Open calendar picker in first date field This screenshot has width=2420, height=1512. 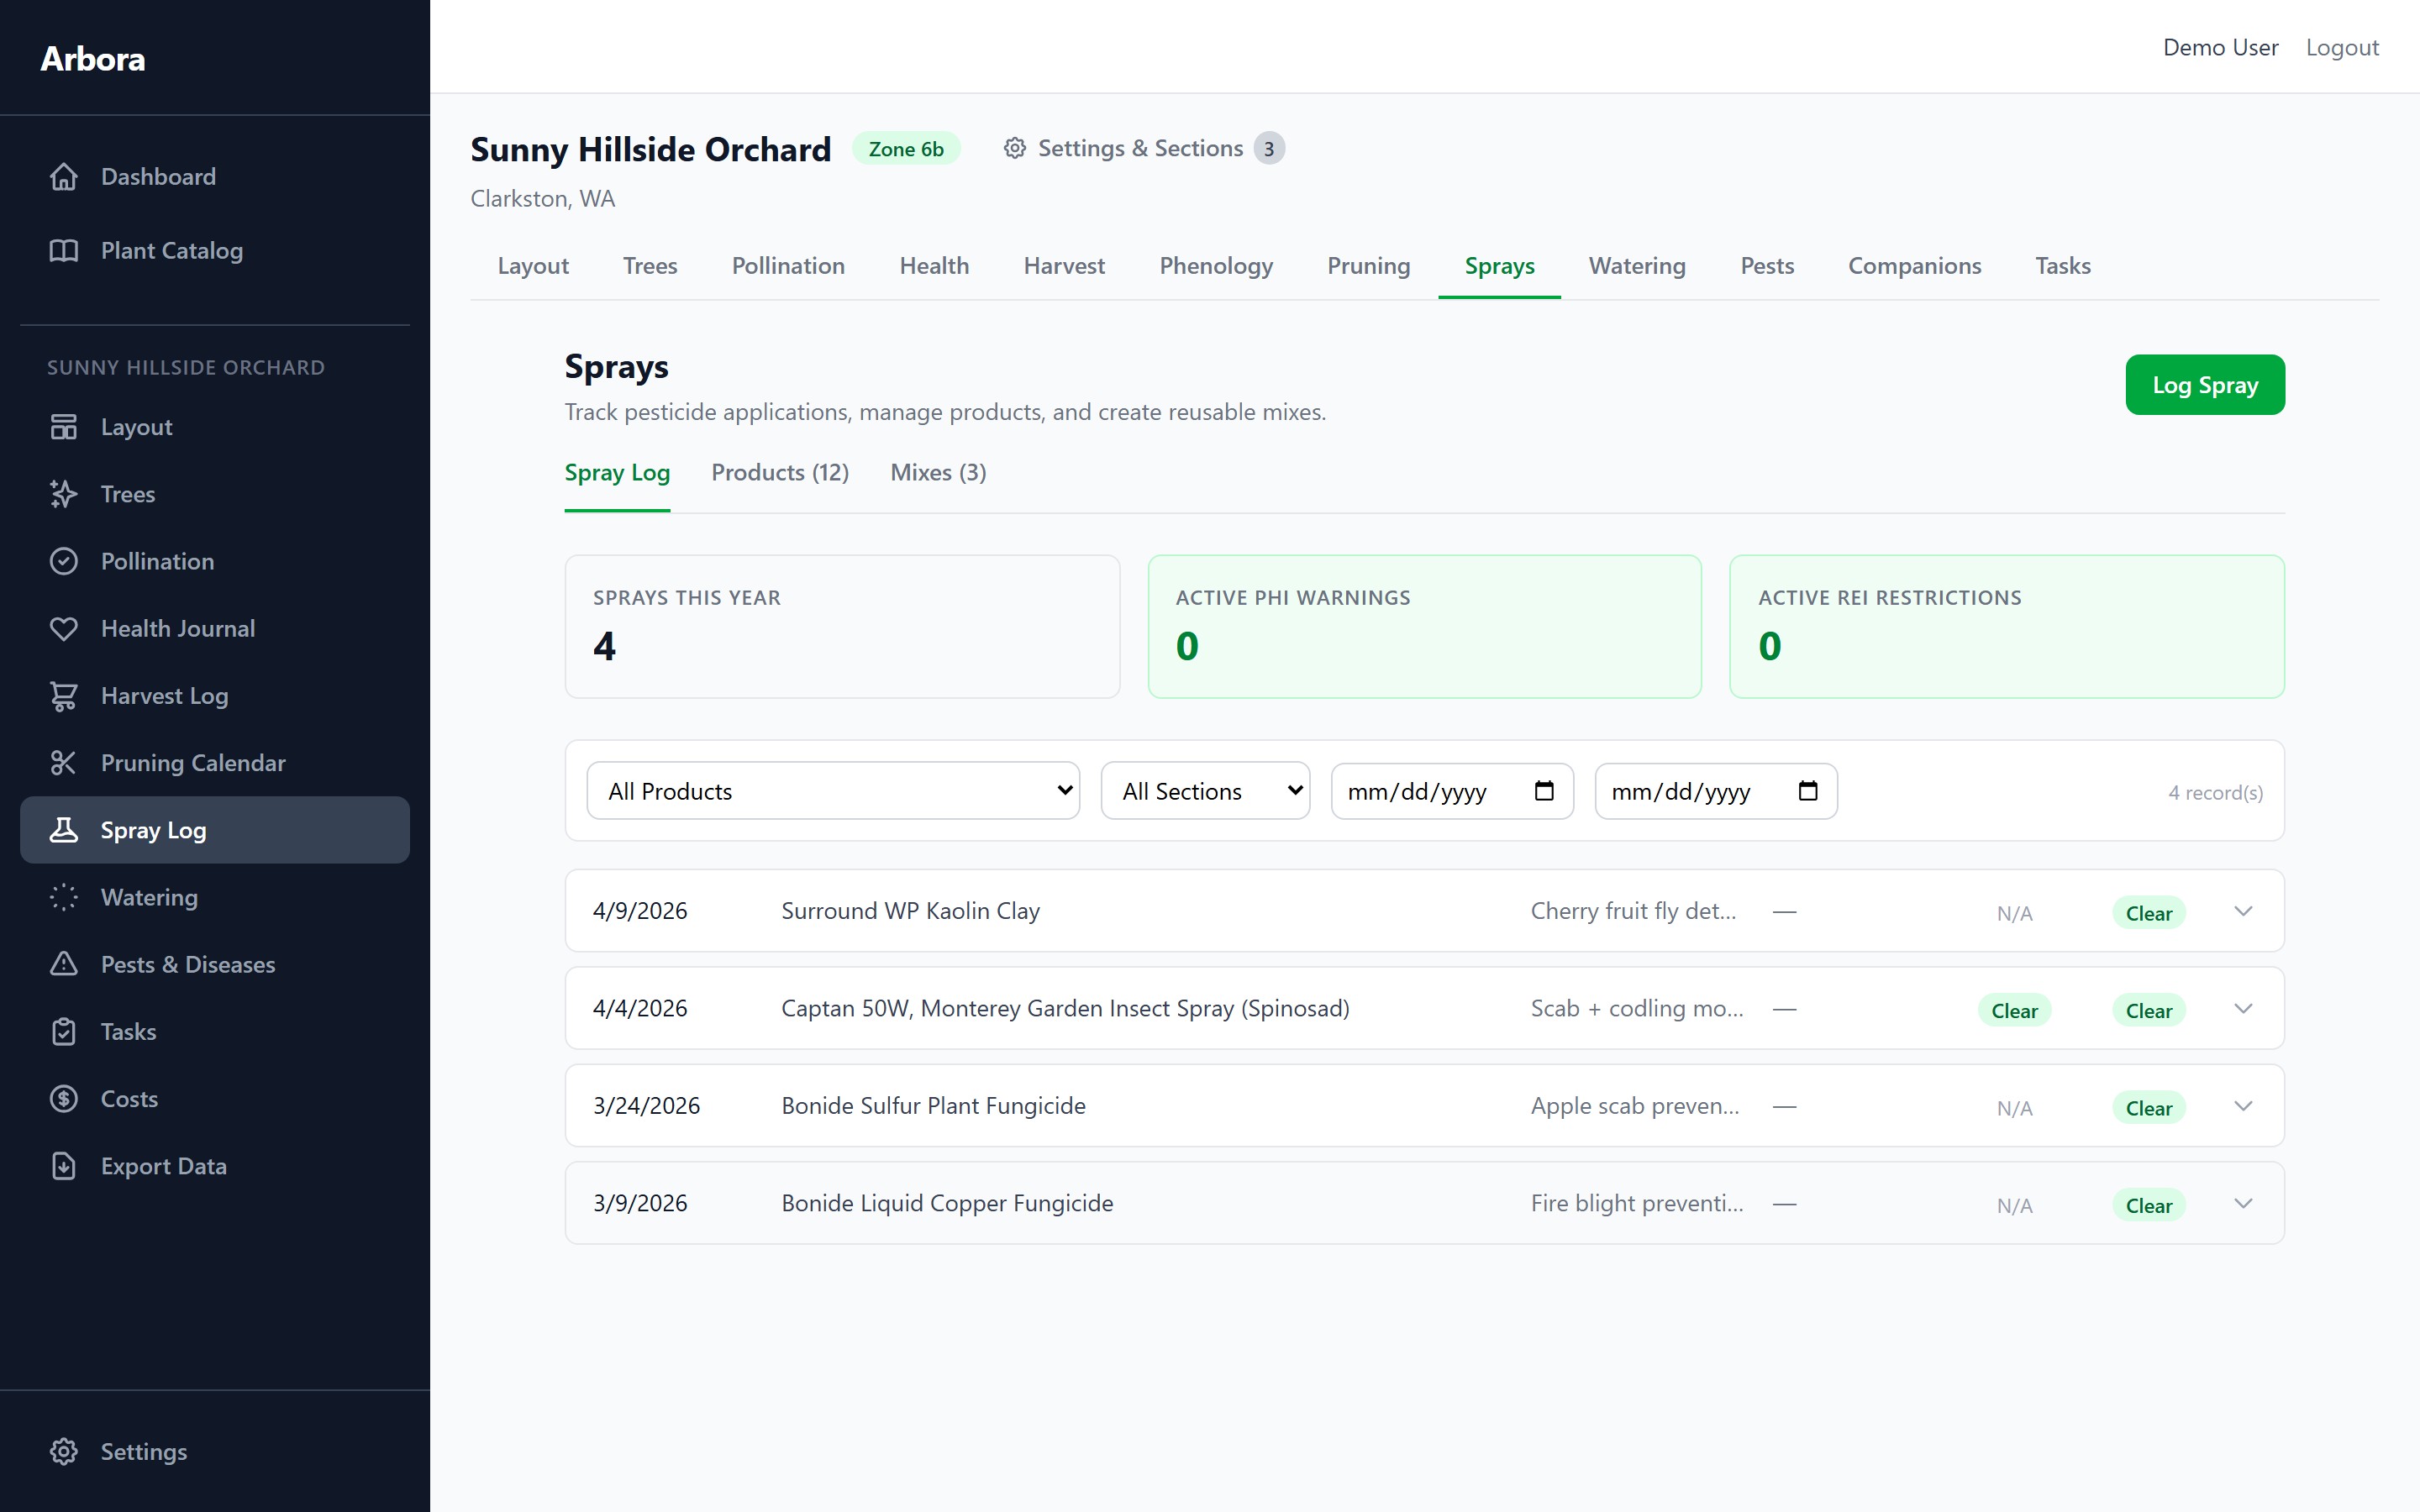point(1544,791)
